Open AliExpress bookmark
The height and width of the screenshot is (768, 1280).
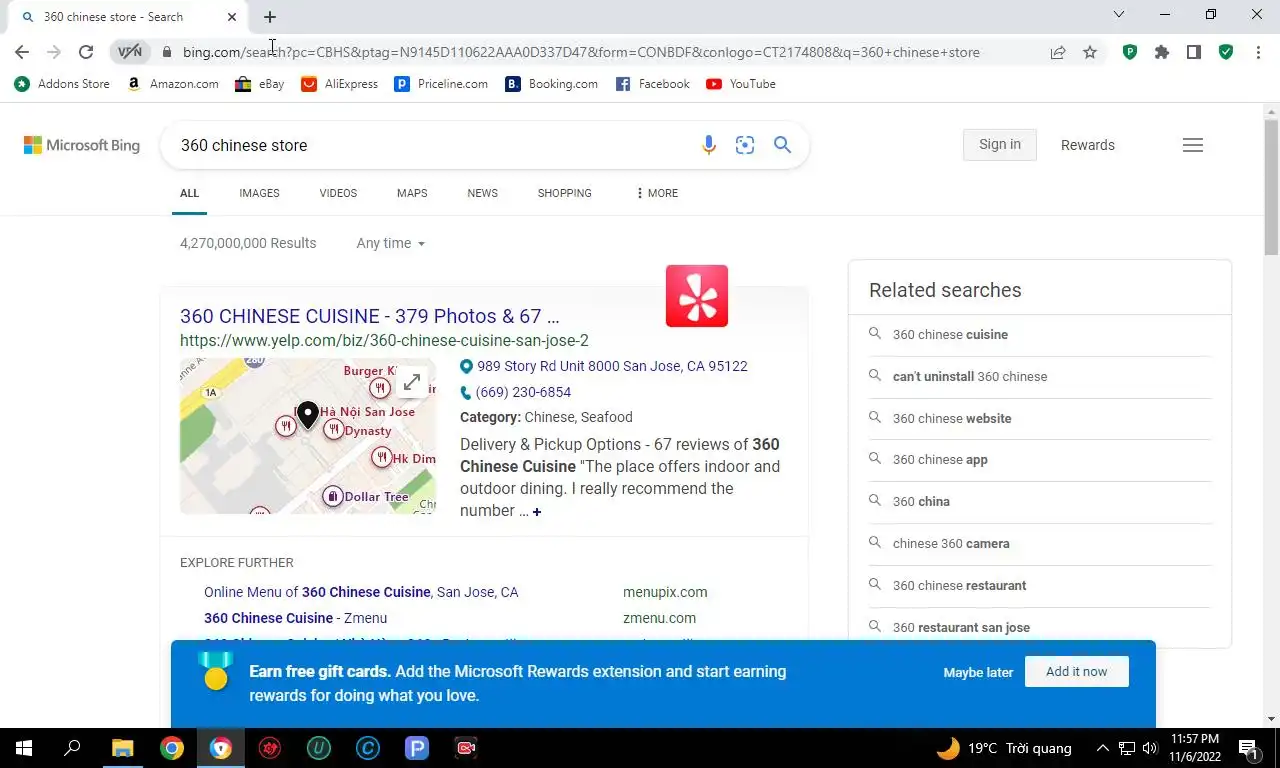[x=339, y=84]
